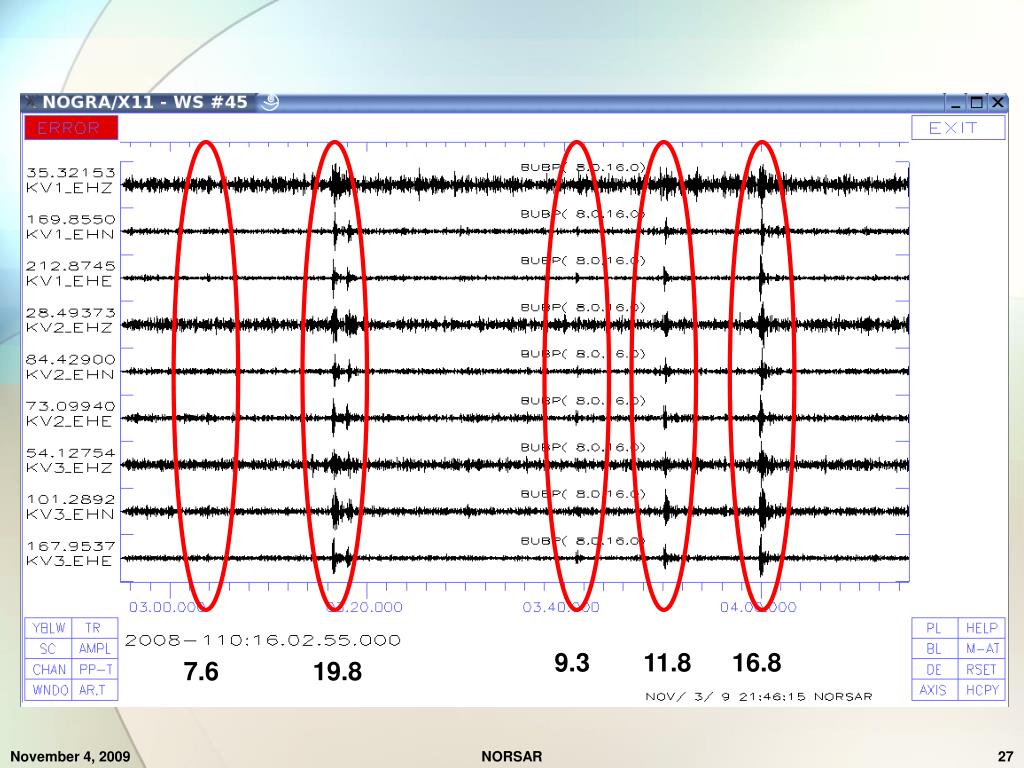Viewport: 1024px width, 768px height.
Task: Select the TR command button
Action: pos(95,628)
